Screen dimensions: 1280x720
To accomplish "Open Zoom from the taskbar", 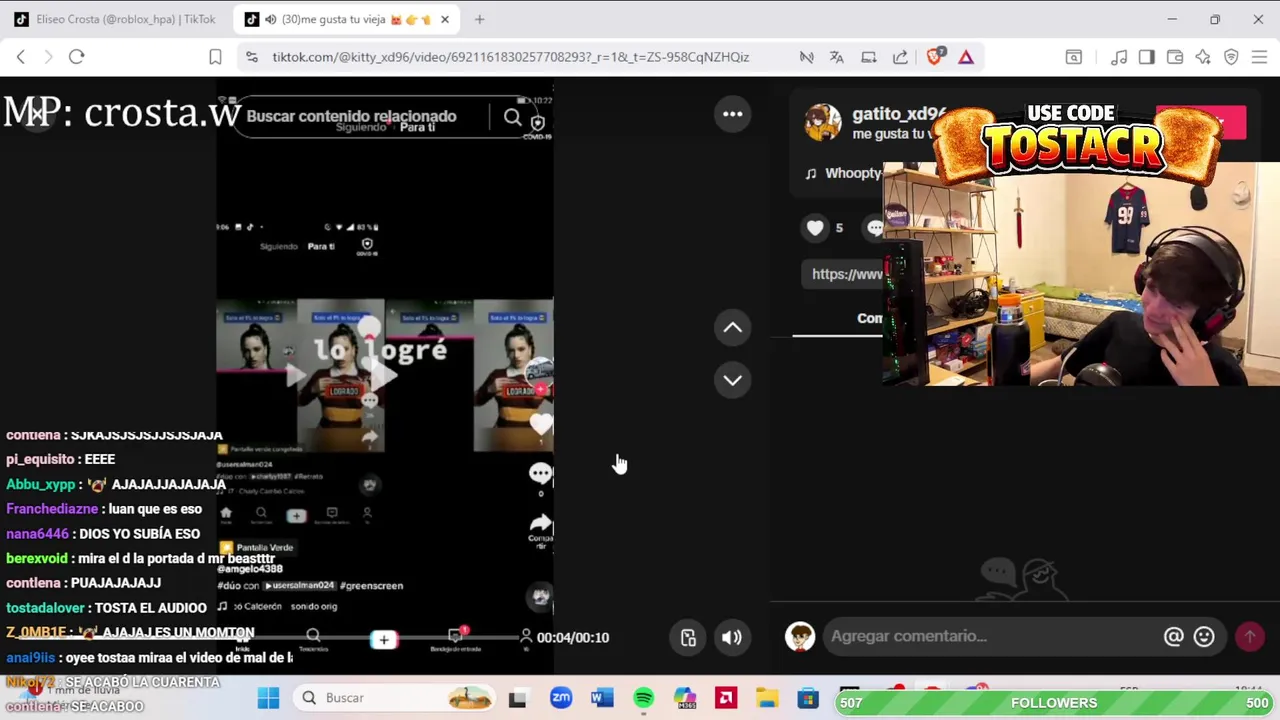I will [561, 698].
